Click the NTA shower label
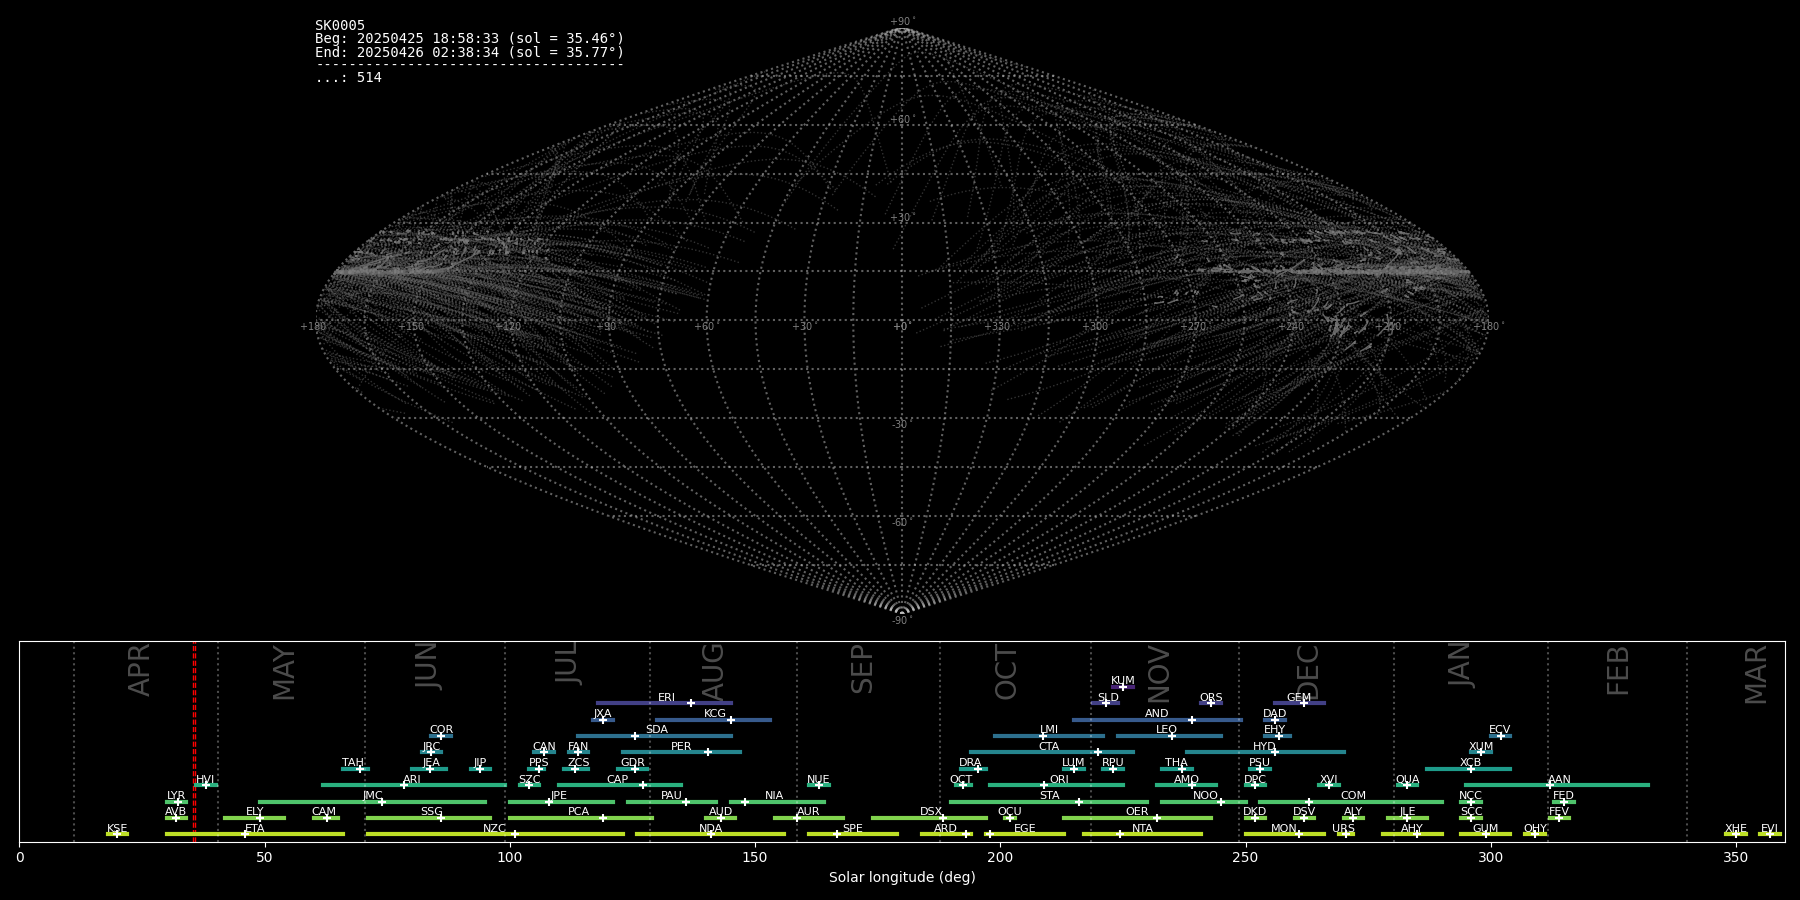This screenshot has height=900, width=1800. [1142, 829]
